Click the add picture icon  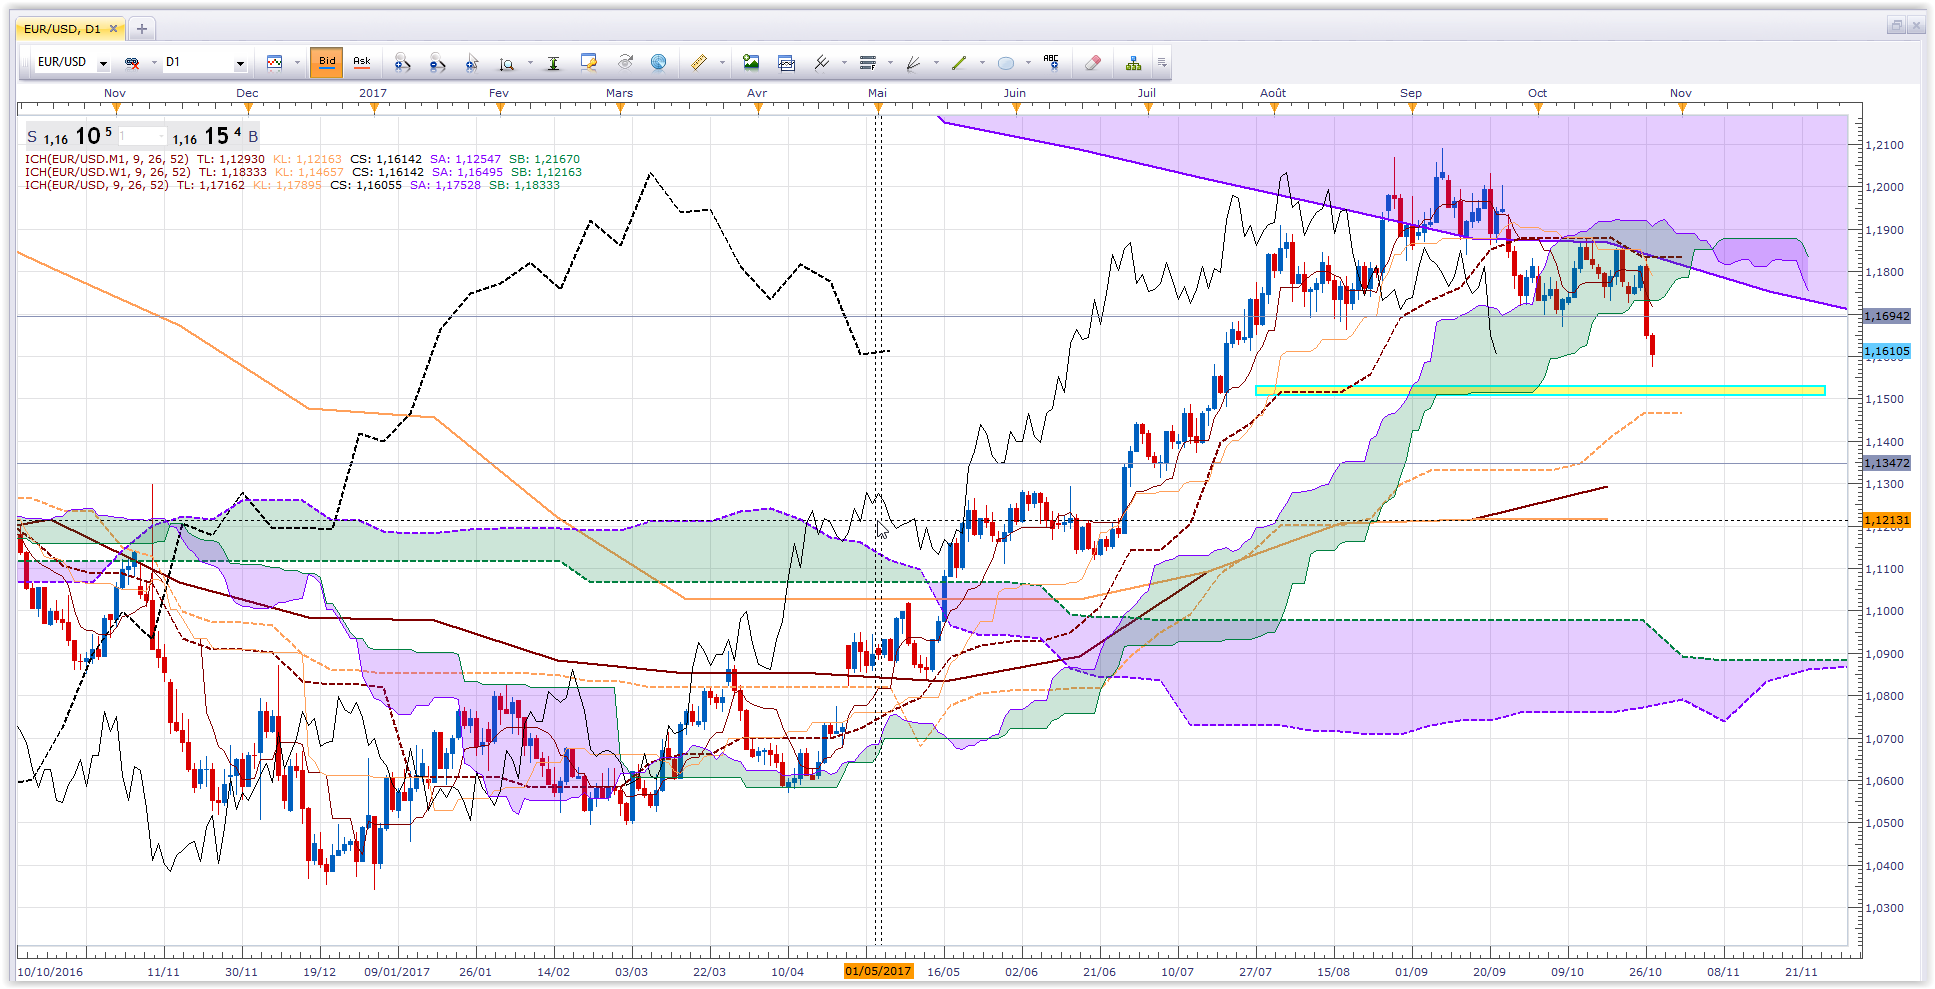tap(751, 63)
